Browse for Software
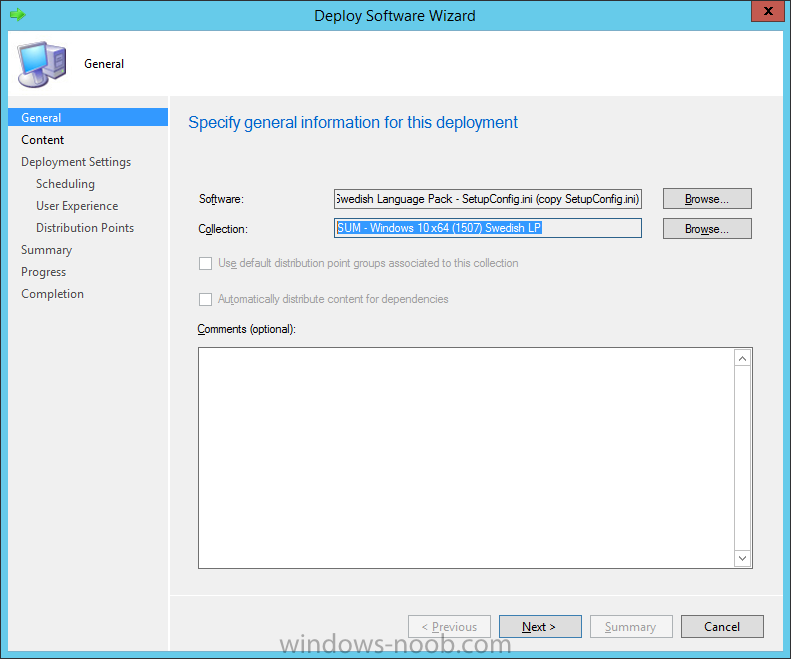The height and width of the screenshot is (659, 791). point(707,199)
